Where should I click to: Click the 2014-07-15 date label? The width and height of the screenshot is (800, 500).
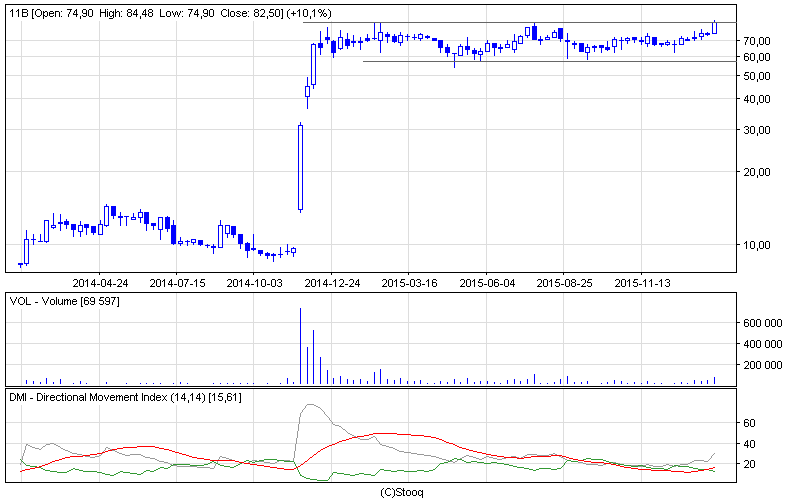pyautogui.click(x=177, y=283)
